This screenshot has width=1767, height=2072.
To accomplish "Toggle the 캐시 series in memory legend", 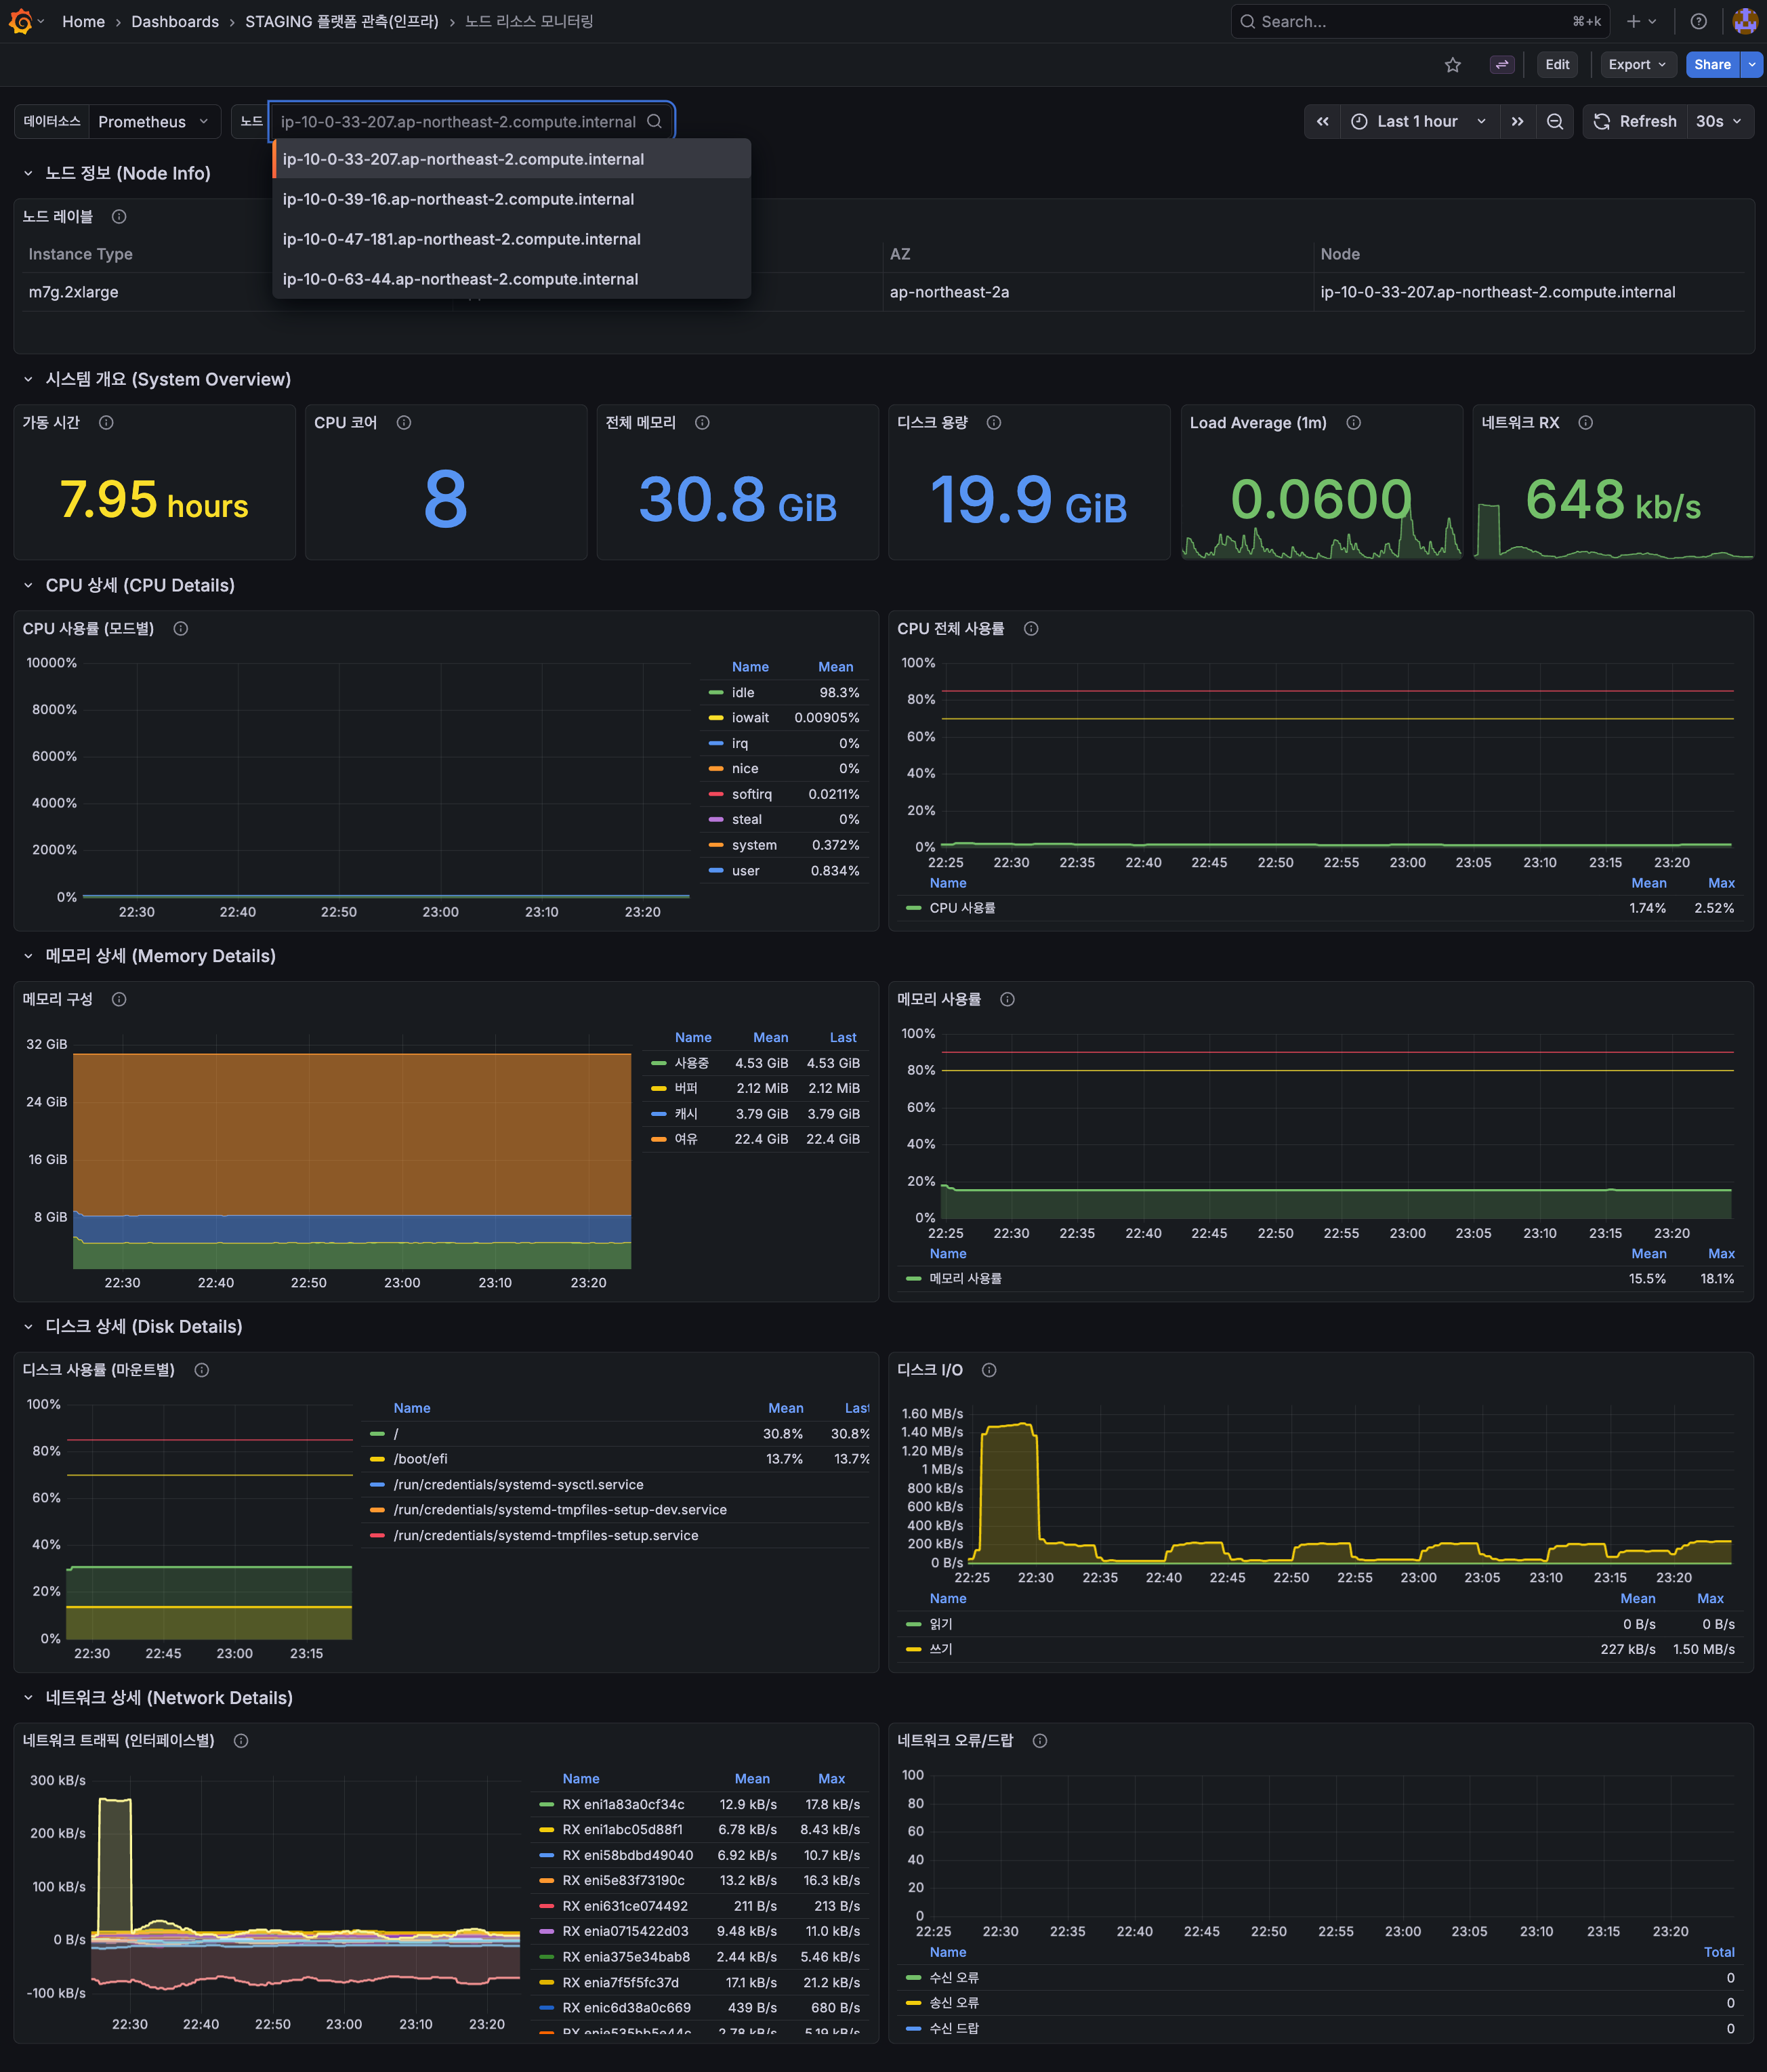I will click(686, 1113).
